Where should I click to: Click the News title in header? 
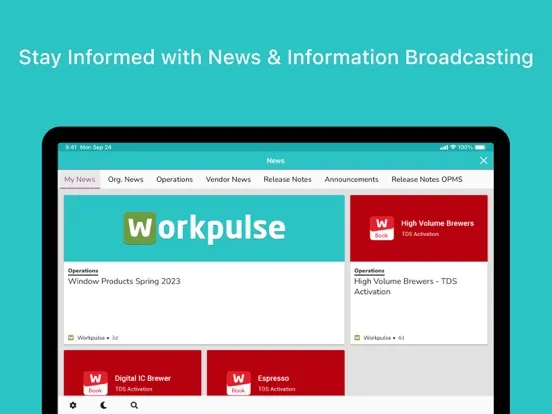click(275, 161)
